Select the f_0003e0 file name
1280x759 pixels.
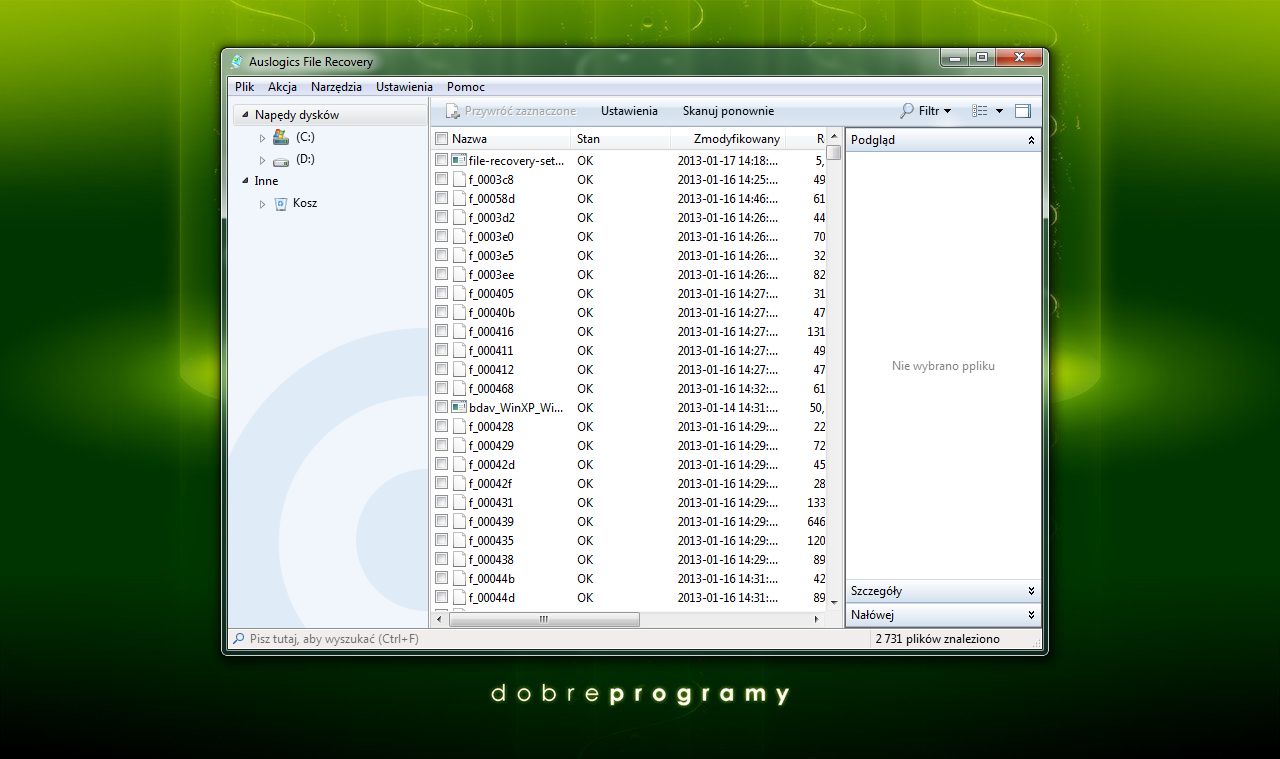491,236
